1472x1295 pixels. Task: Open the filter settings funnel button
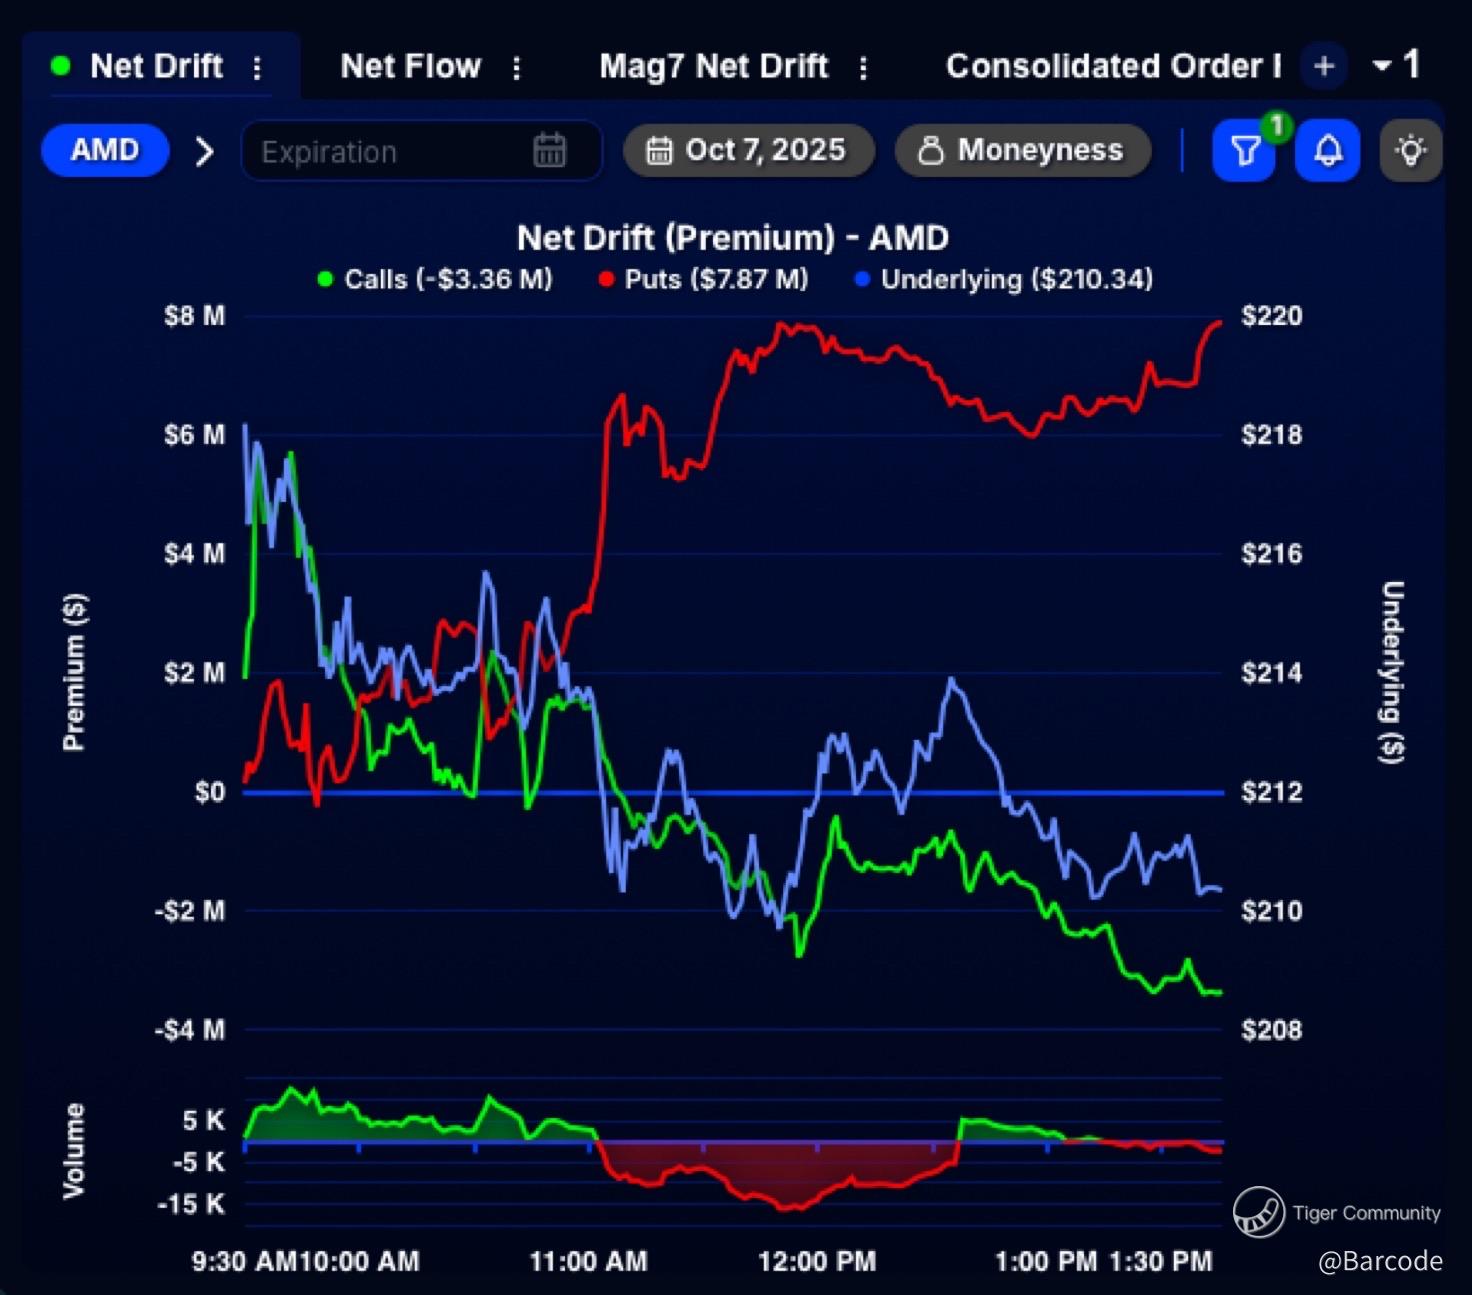[x=1244, y=151]
